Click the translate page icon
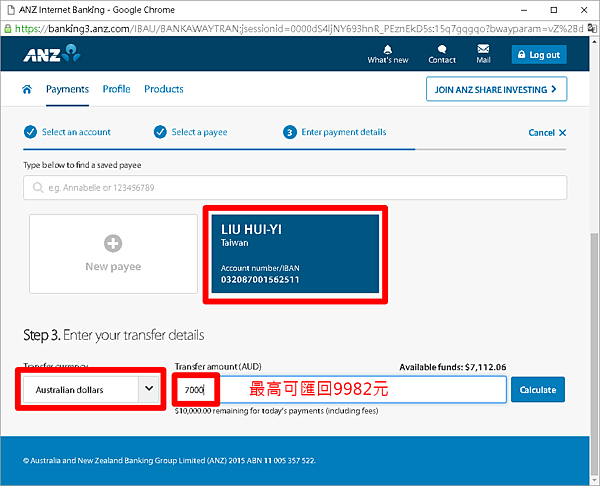 (x=592, y=28)
